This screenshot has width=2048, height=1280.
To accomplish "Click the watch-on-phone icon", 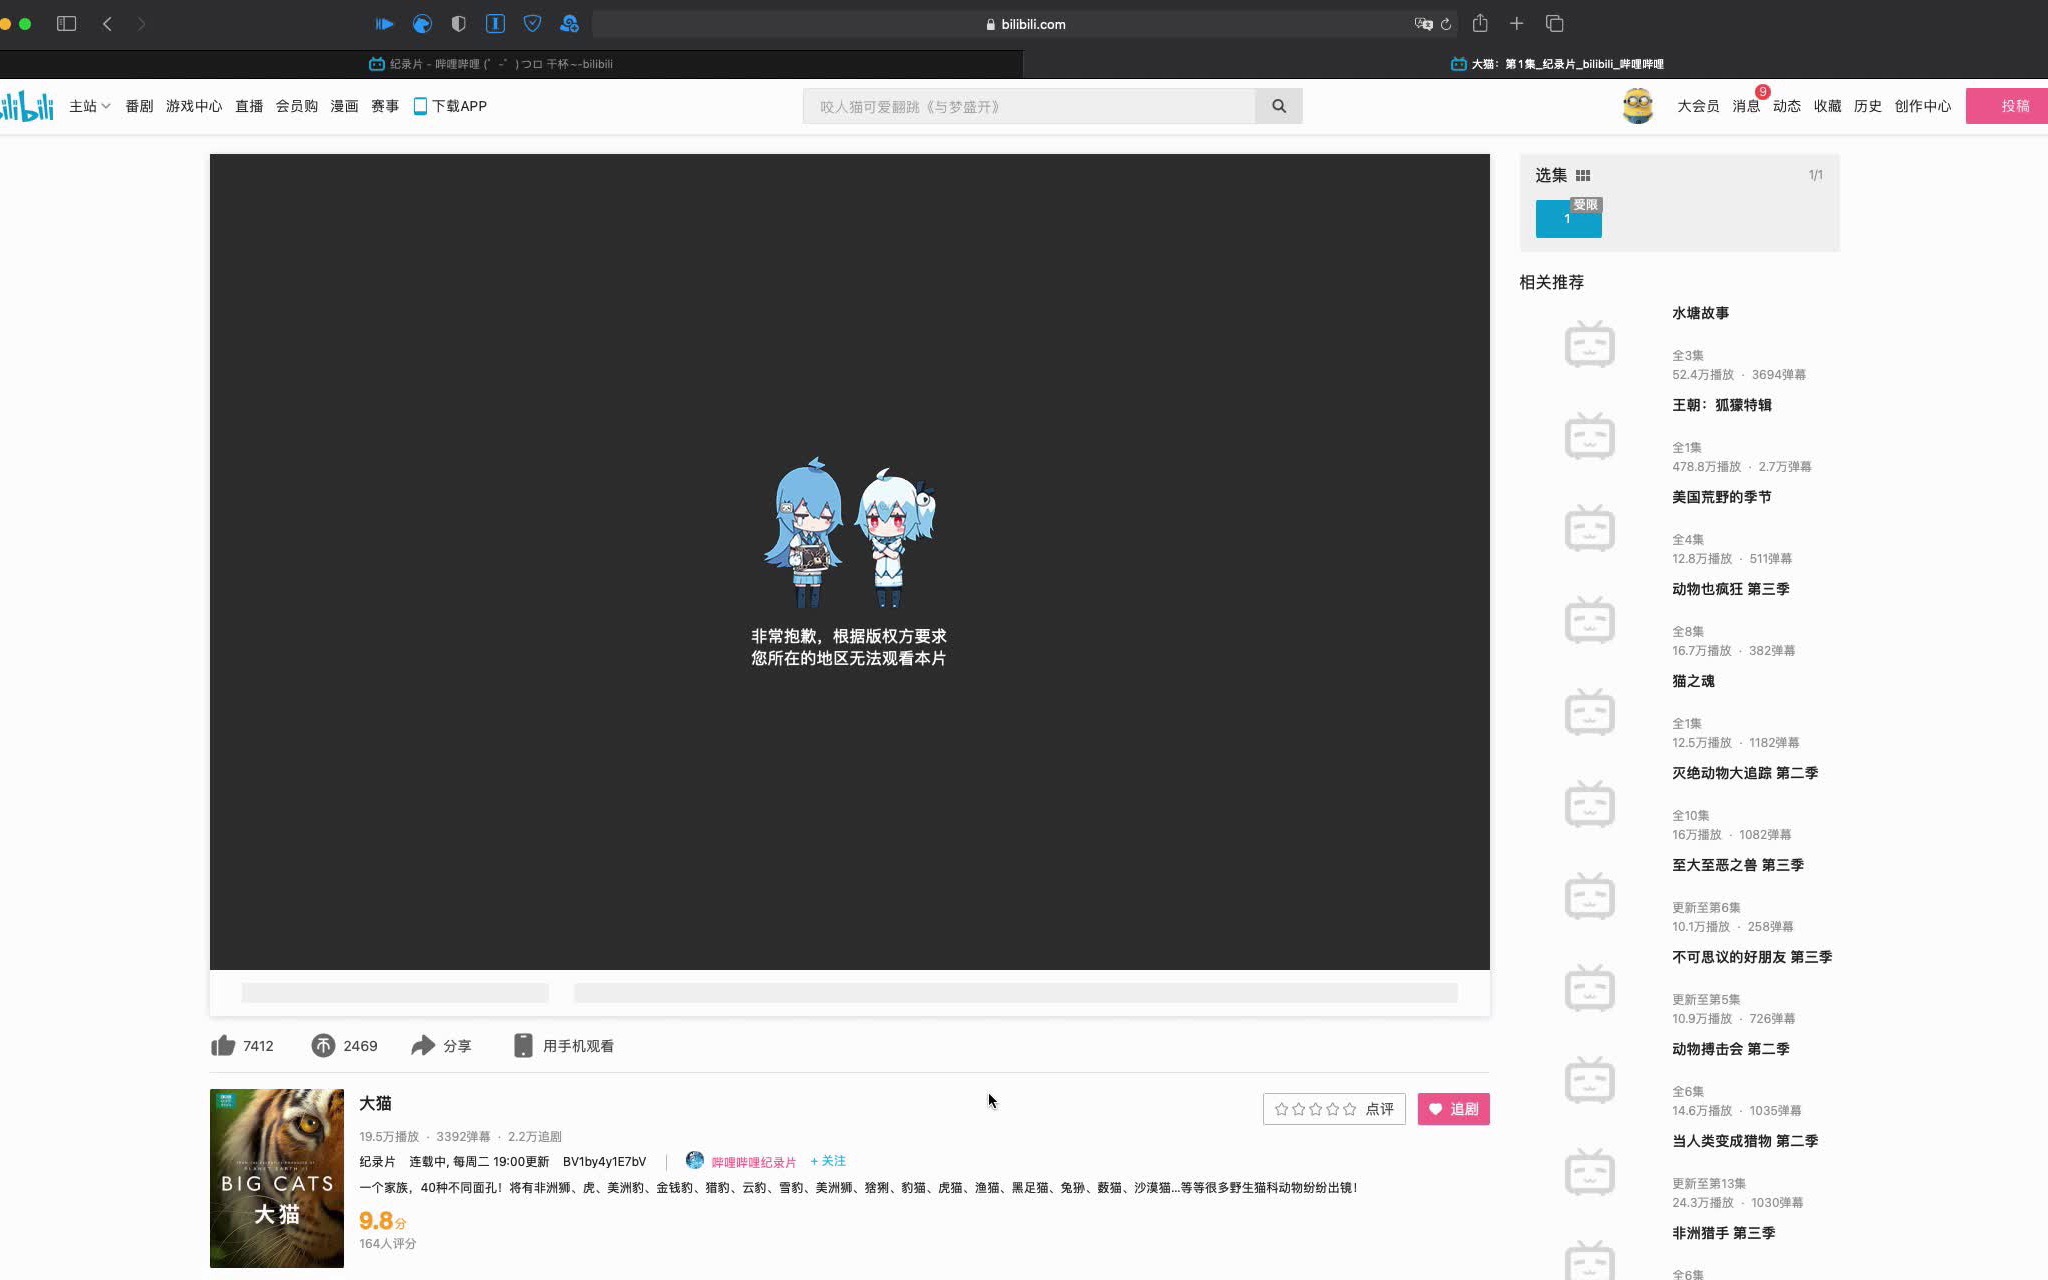I will click(x=523, y=1046).
